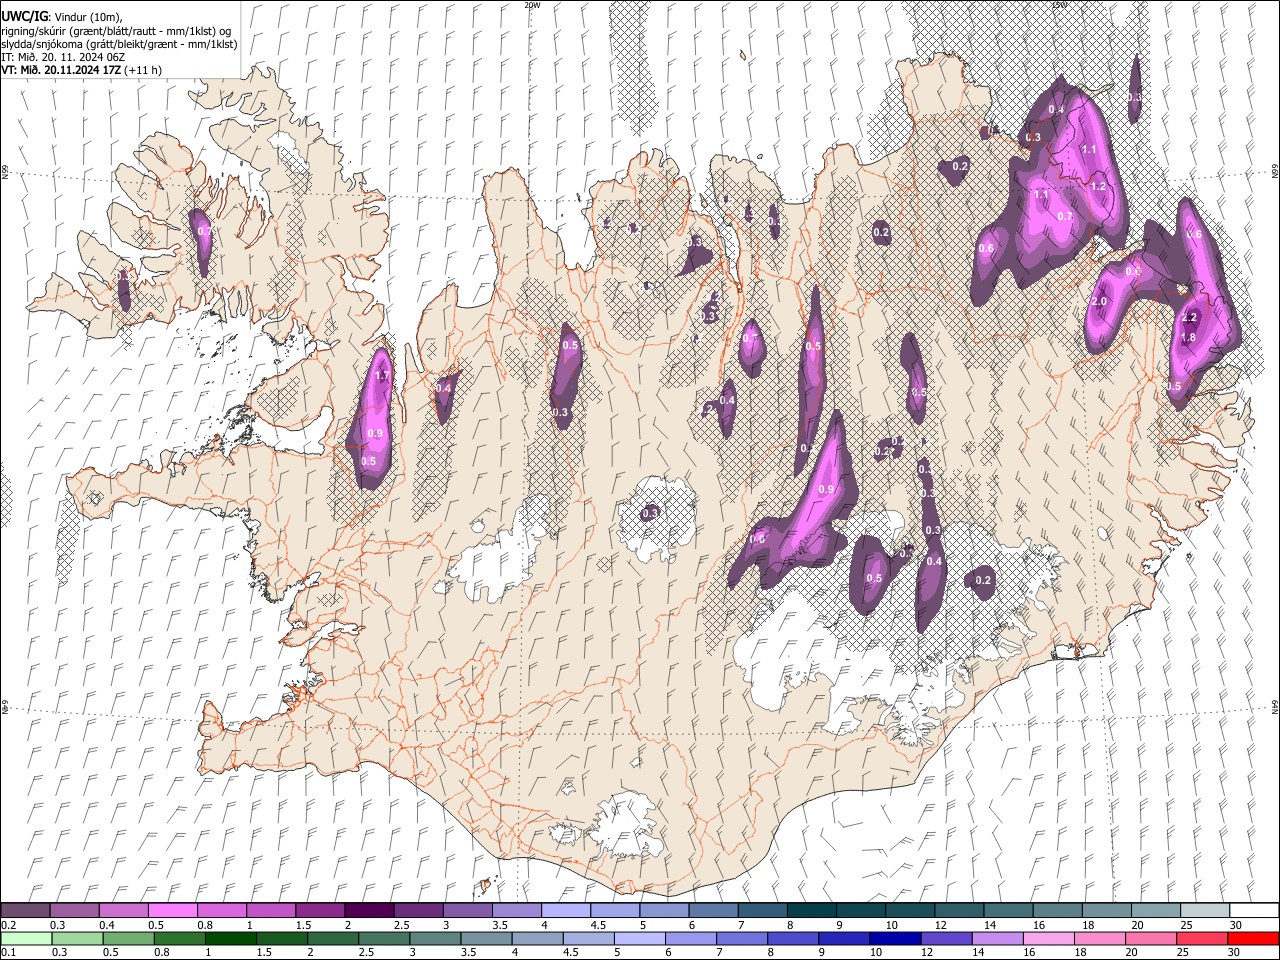Click '0.2' label in the snow legend
The height and width of the screenshot is (960, 1280).
click(7, 925)
